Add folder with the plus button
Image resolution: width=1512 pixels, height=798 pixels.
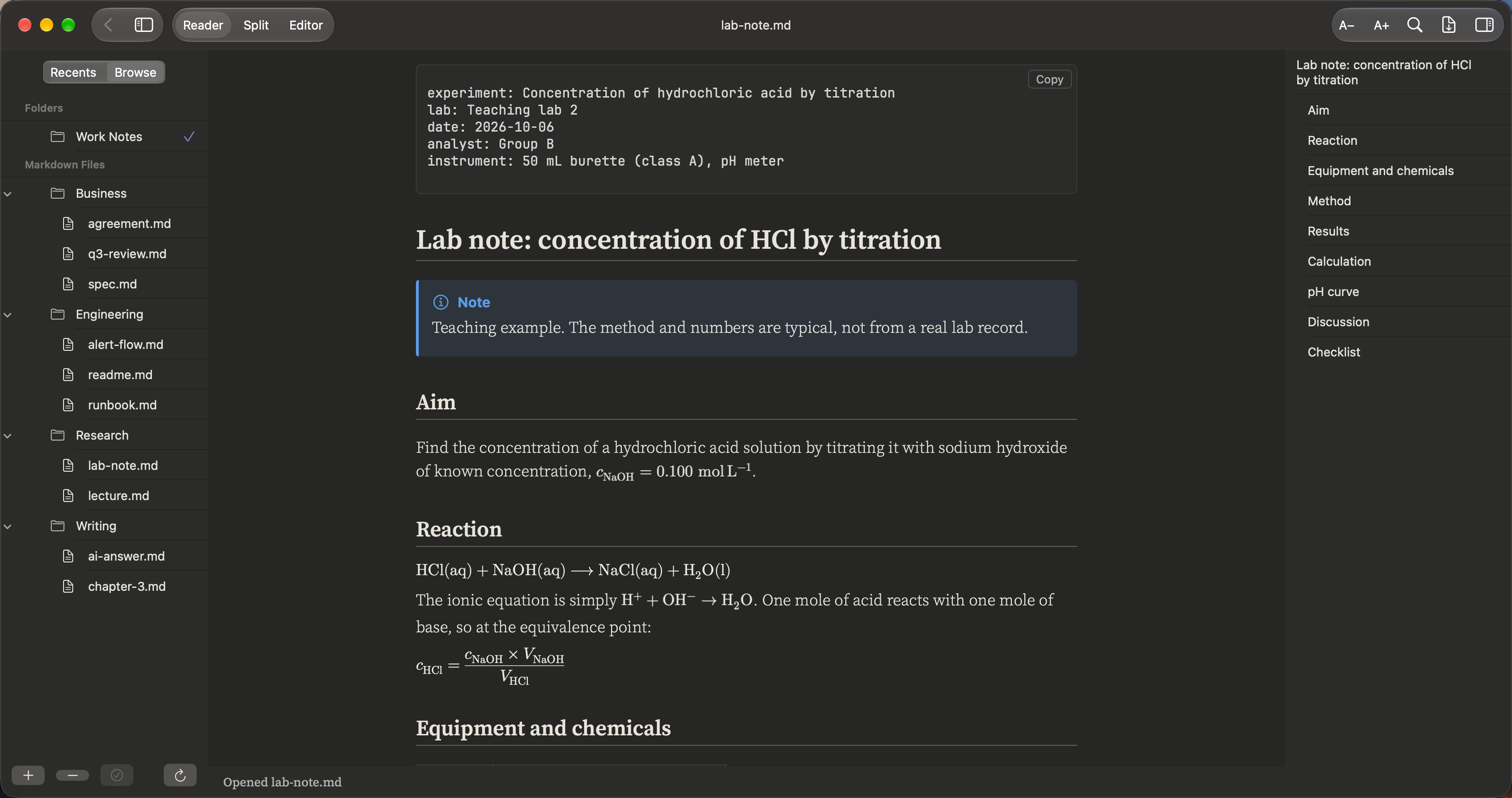(x=28, y=775)
